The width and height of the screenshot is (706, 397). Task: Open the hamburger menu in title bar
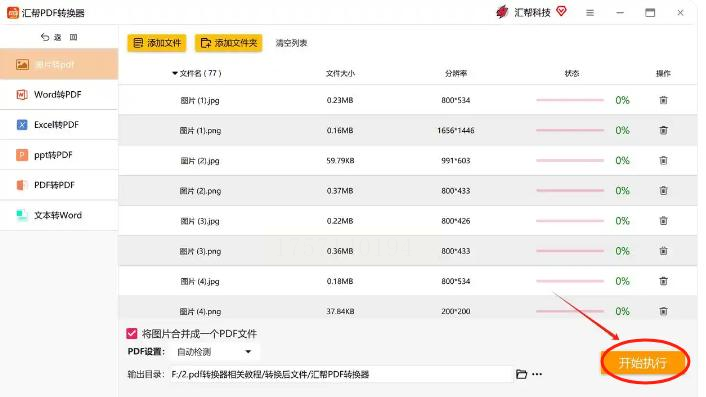590,13
